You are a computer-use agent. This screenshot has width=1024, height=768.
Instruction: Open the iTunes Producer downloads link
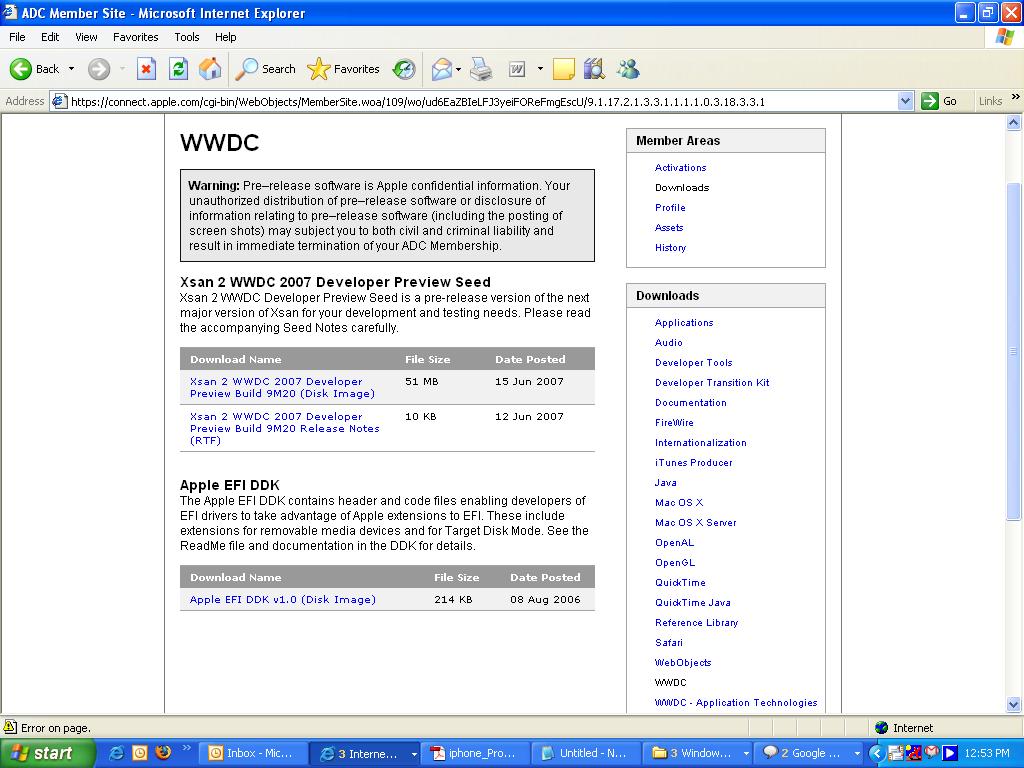(x=694, y=462)
